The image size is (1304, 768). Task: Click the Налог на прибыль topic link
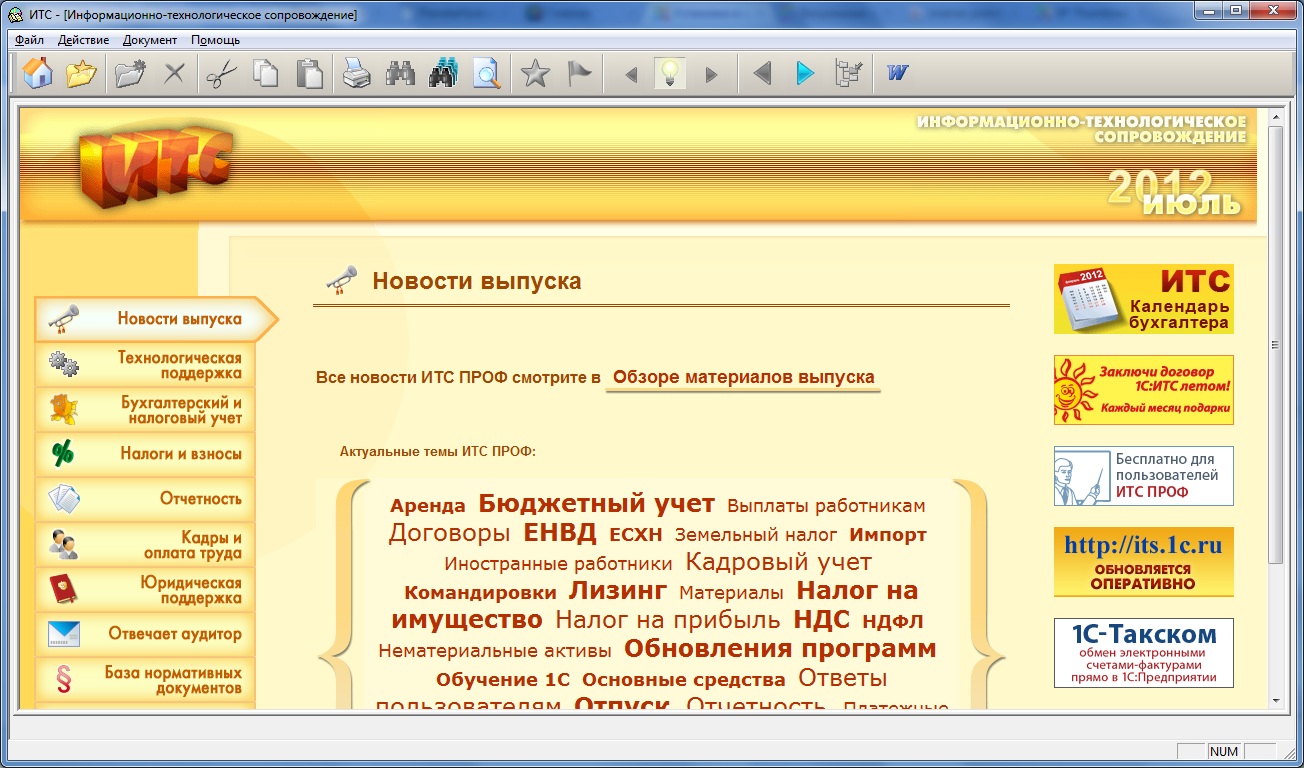coord(667,620)
